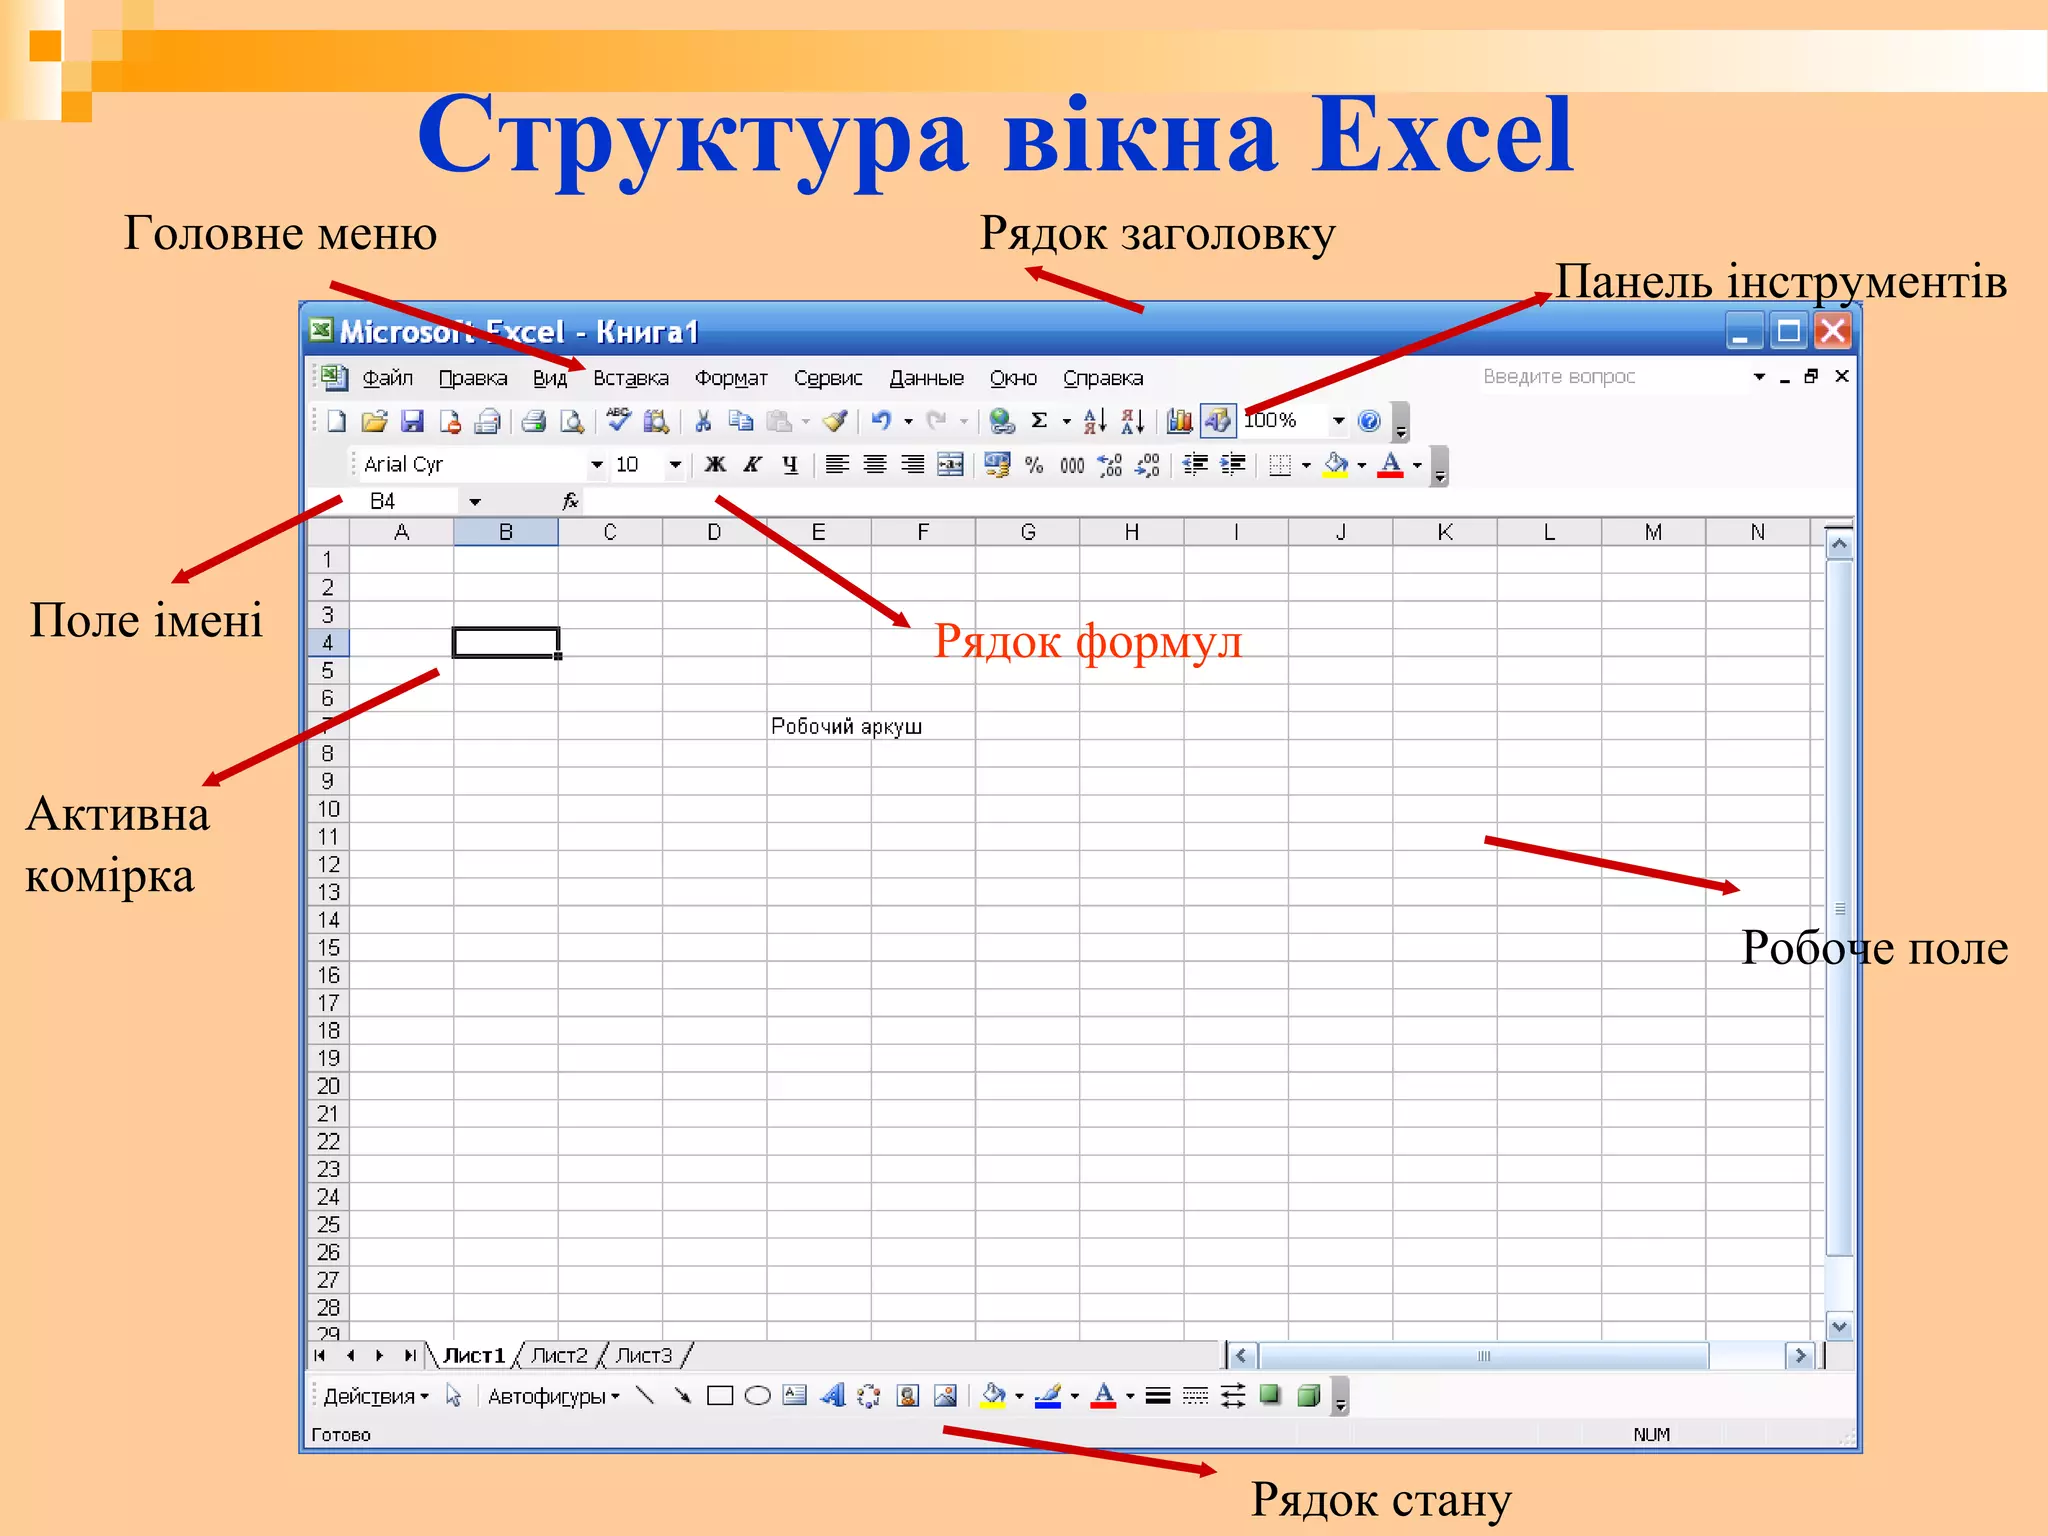Open the Вставка menu
This screenshot has height=1536, width=2048.
pos(631,378)
